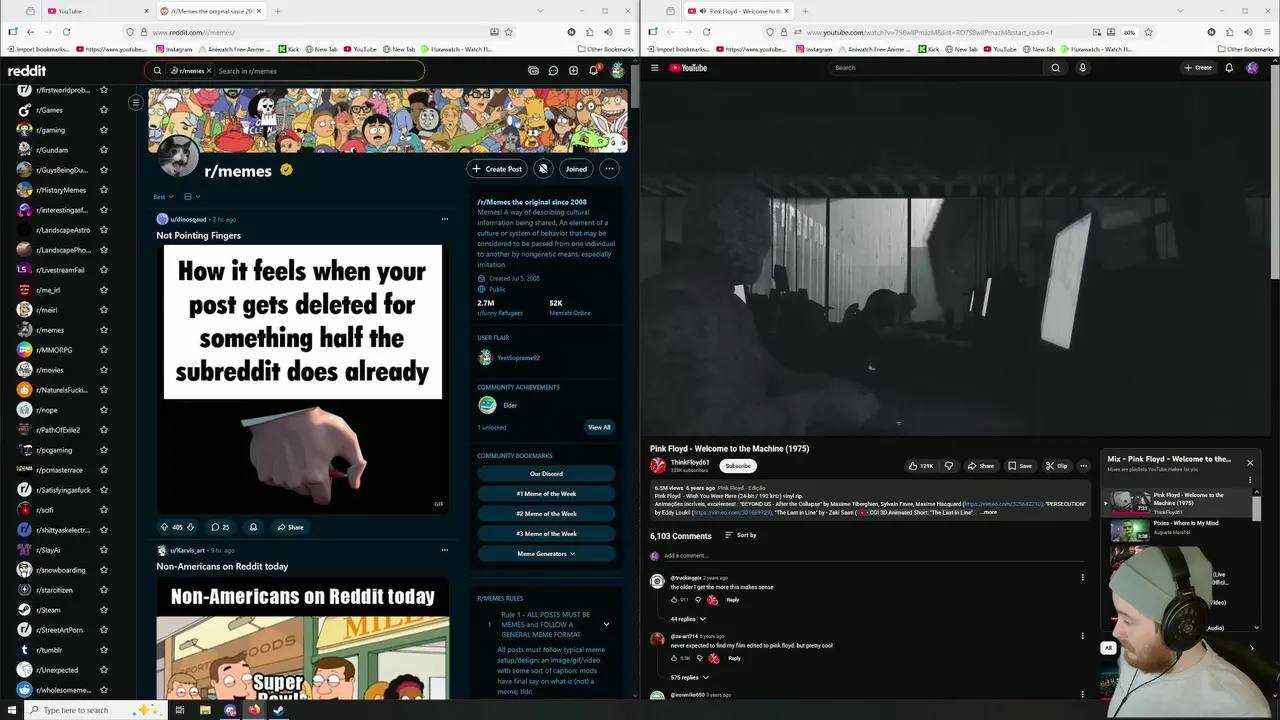Open Reddit advertise icon in header
Viewport: 1280px width, 720px height.
pyautogui.click(x=533, y=71)
